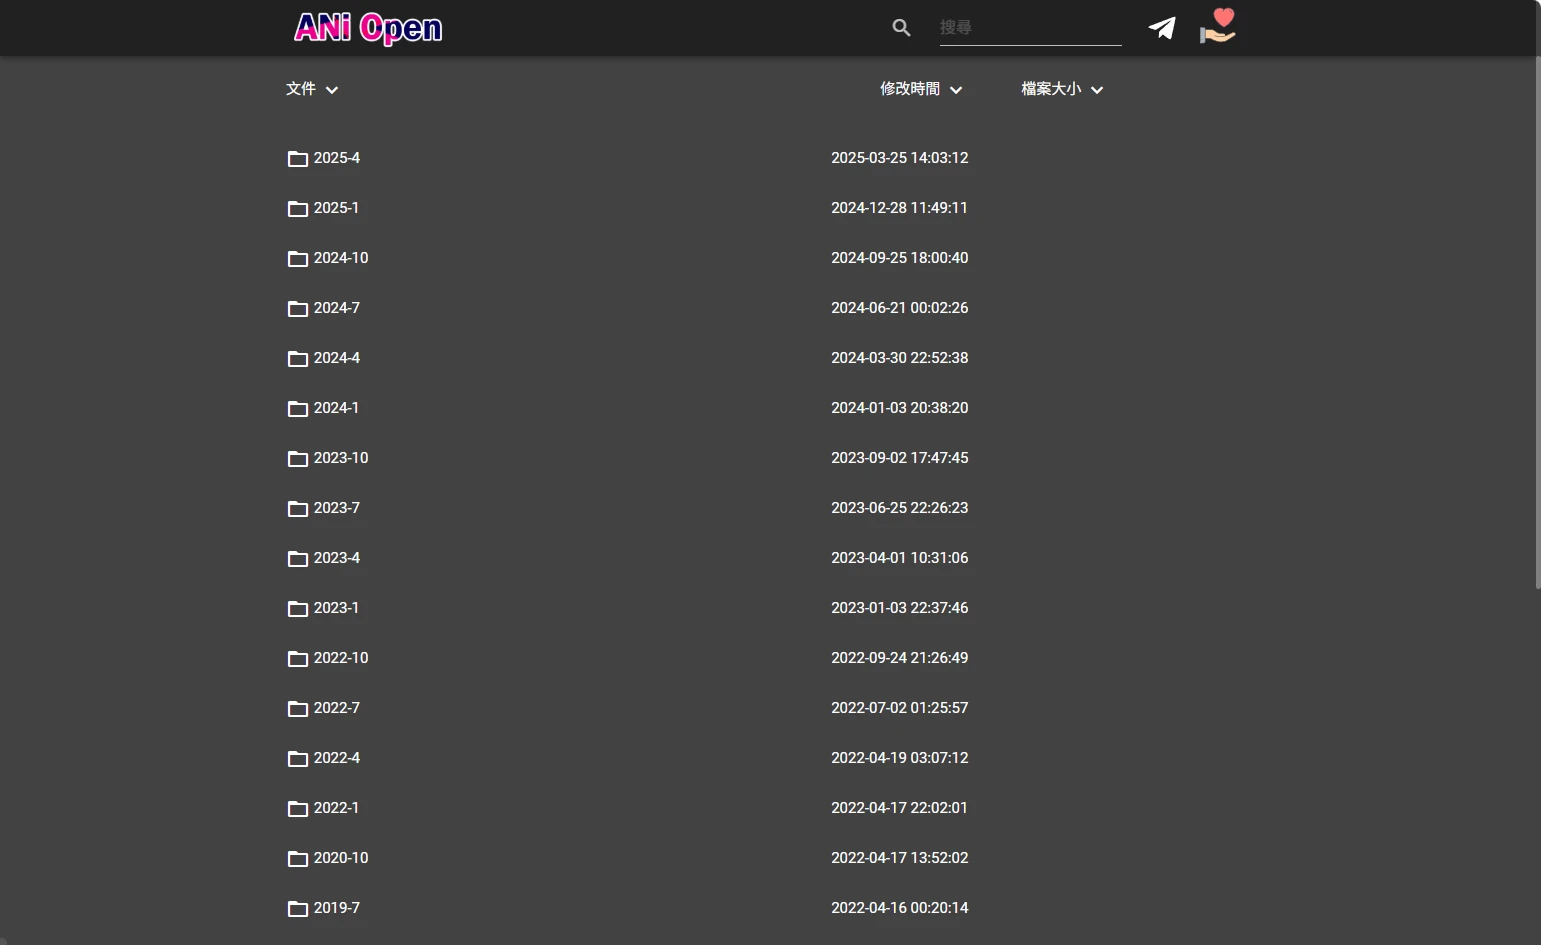Click the page vertical scrollbar thumb
The height and width of the screenshot is (945, 1541).
pyautogui.click(x=1537, y=320)
